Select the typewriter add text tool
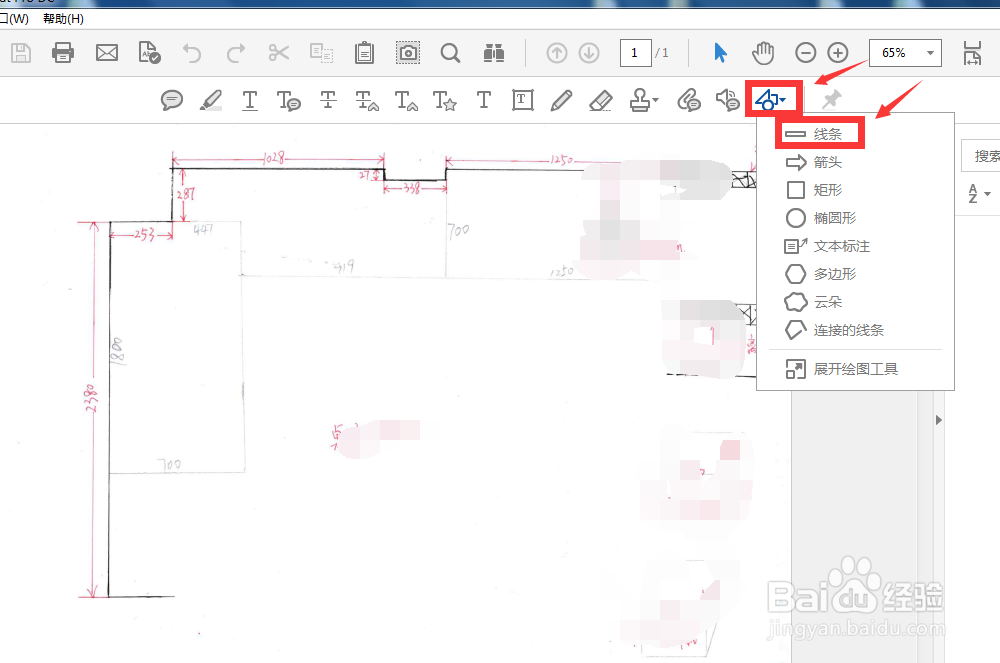The height and width of the screenshot is (663, 1000). 483,100
